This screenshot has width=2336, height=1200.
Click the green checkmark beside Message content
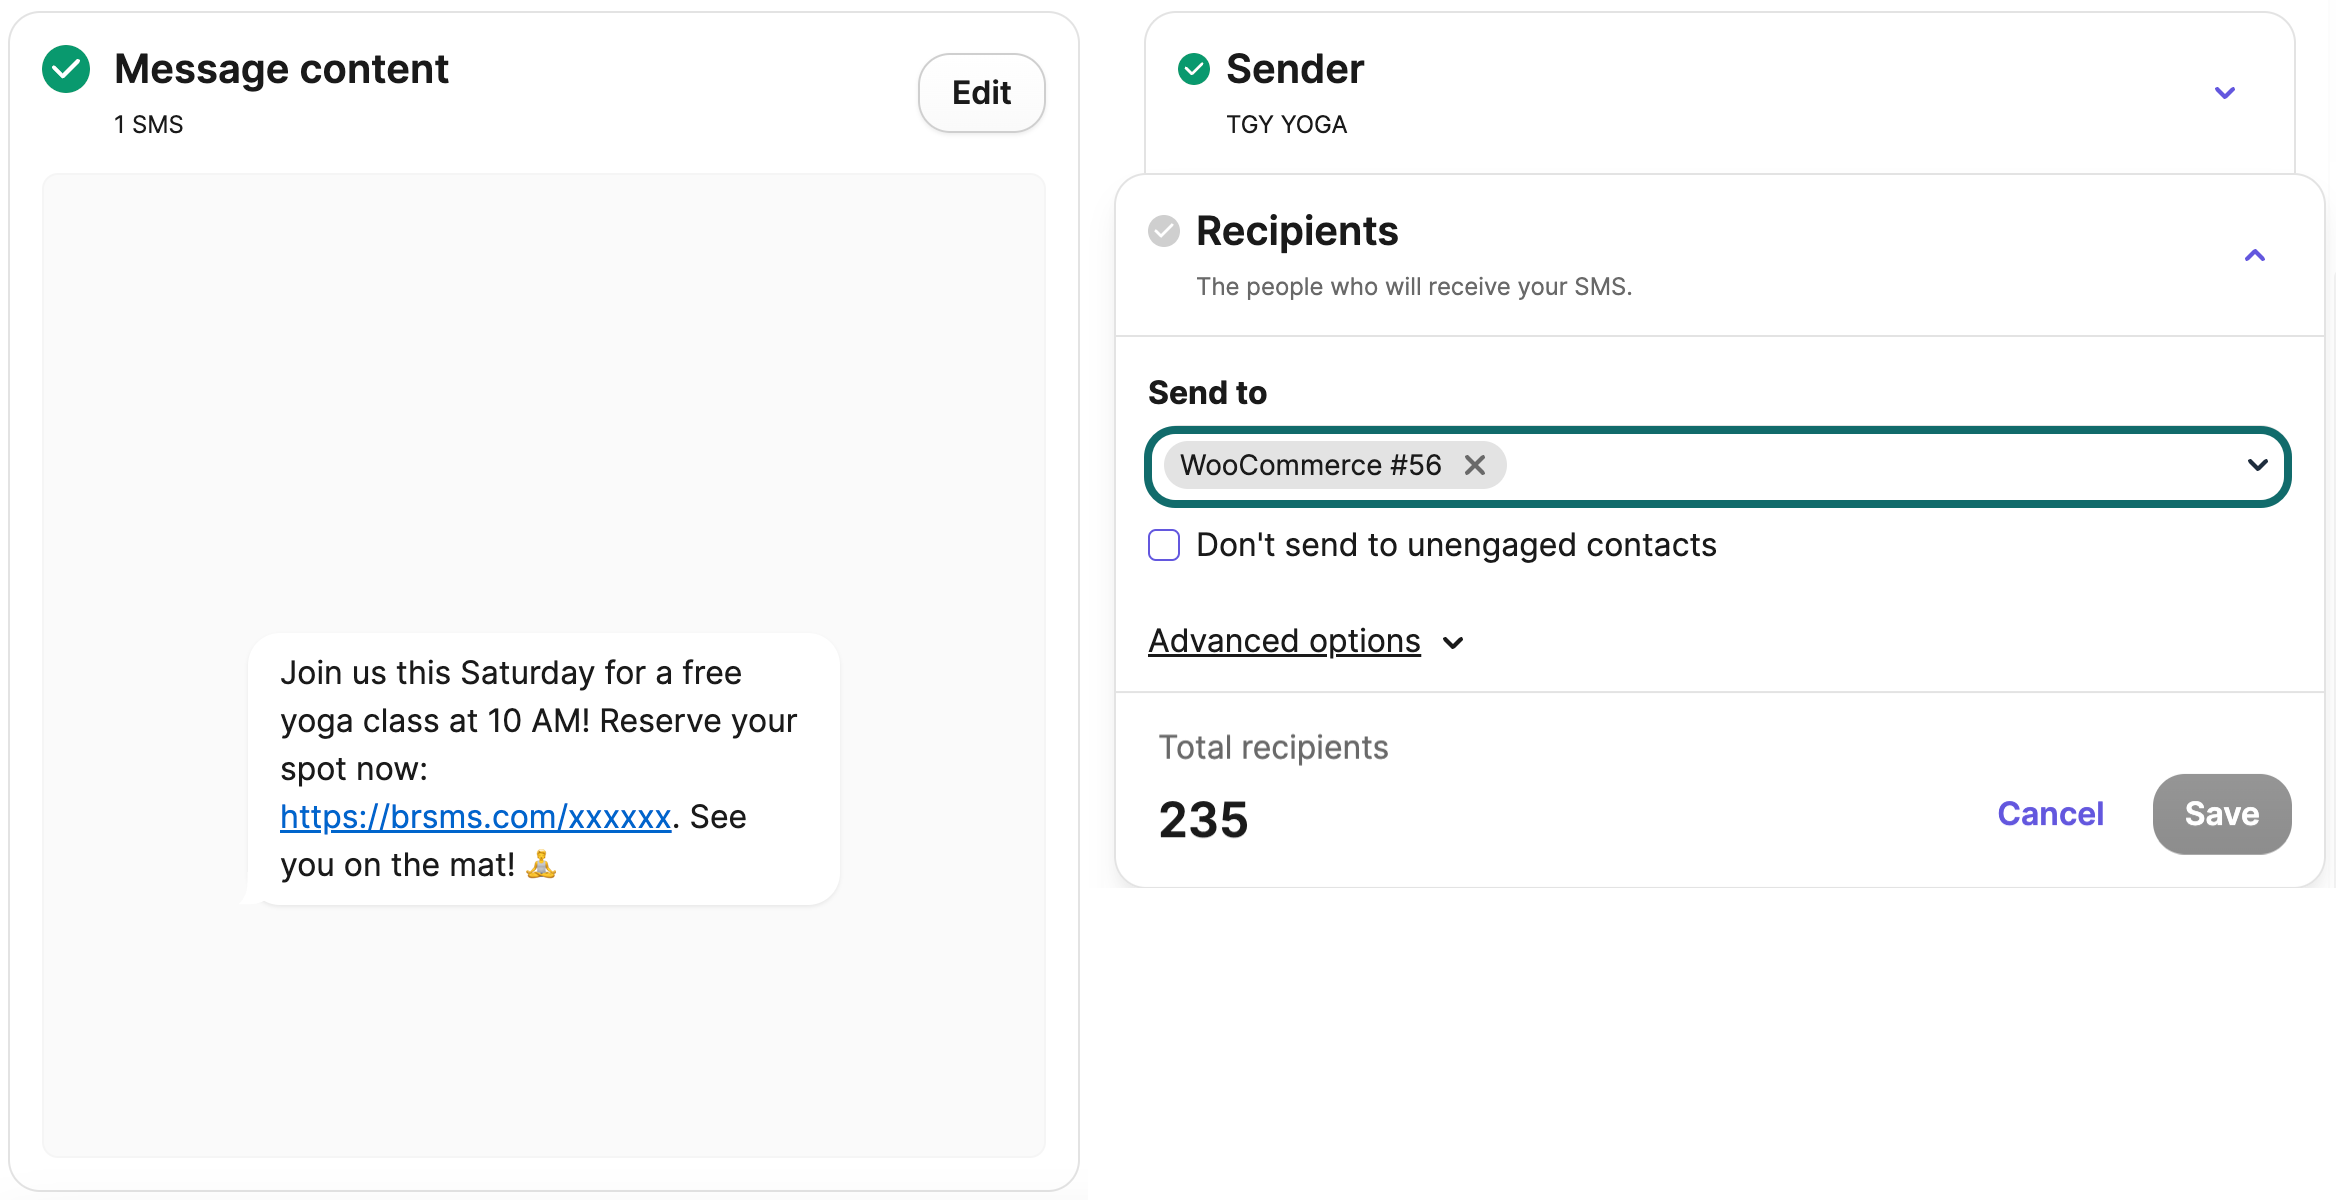click(x=66, y=69)
